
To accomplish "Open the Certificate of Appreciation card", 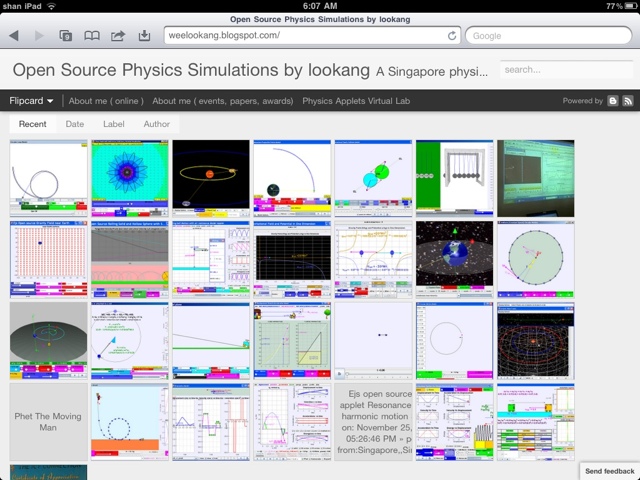I will coord(49,472).
